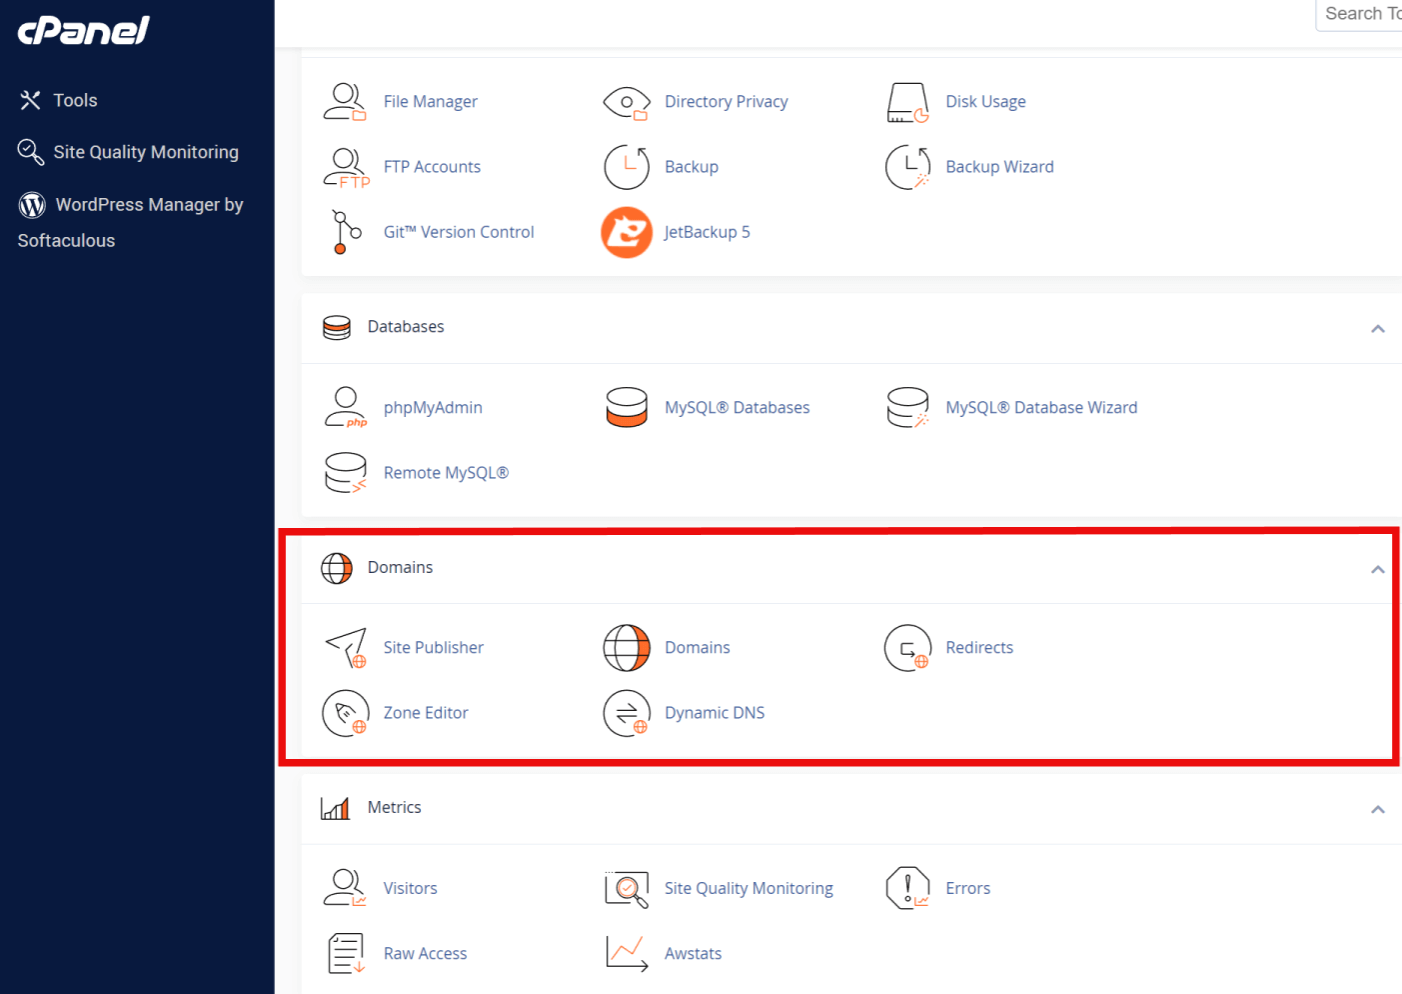Click the Git Version Control icon
1402x994 pixels.
tap(346, 232)
